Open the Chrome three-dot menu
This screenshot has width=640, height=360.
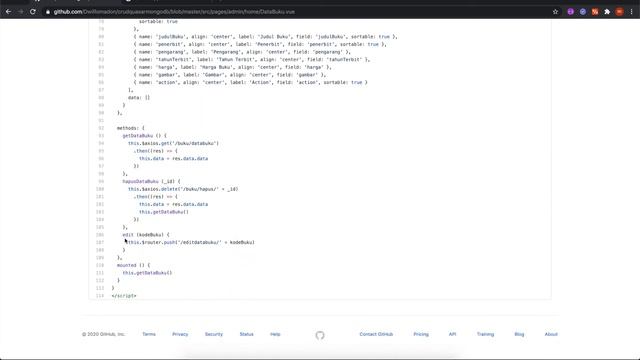pos(631,12)
